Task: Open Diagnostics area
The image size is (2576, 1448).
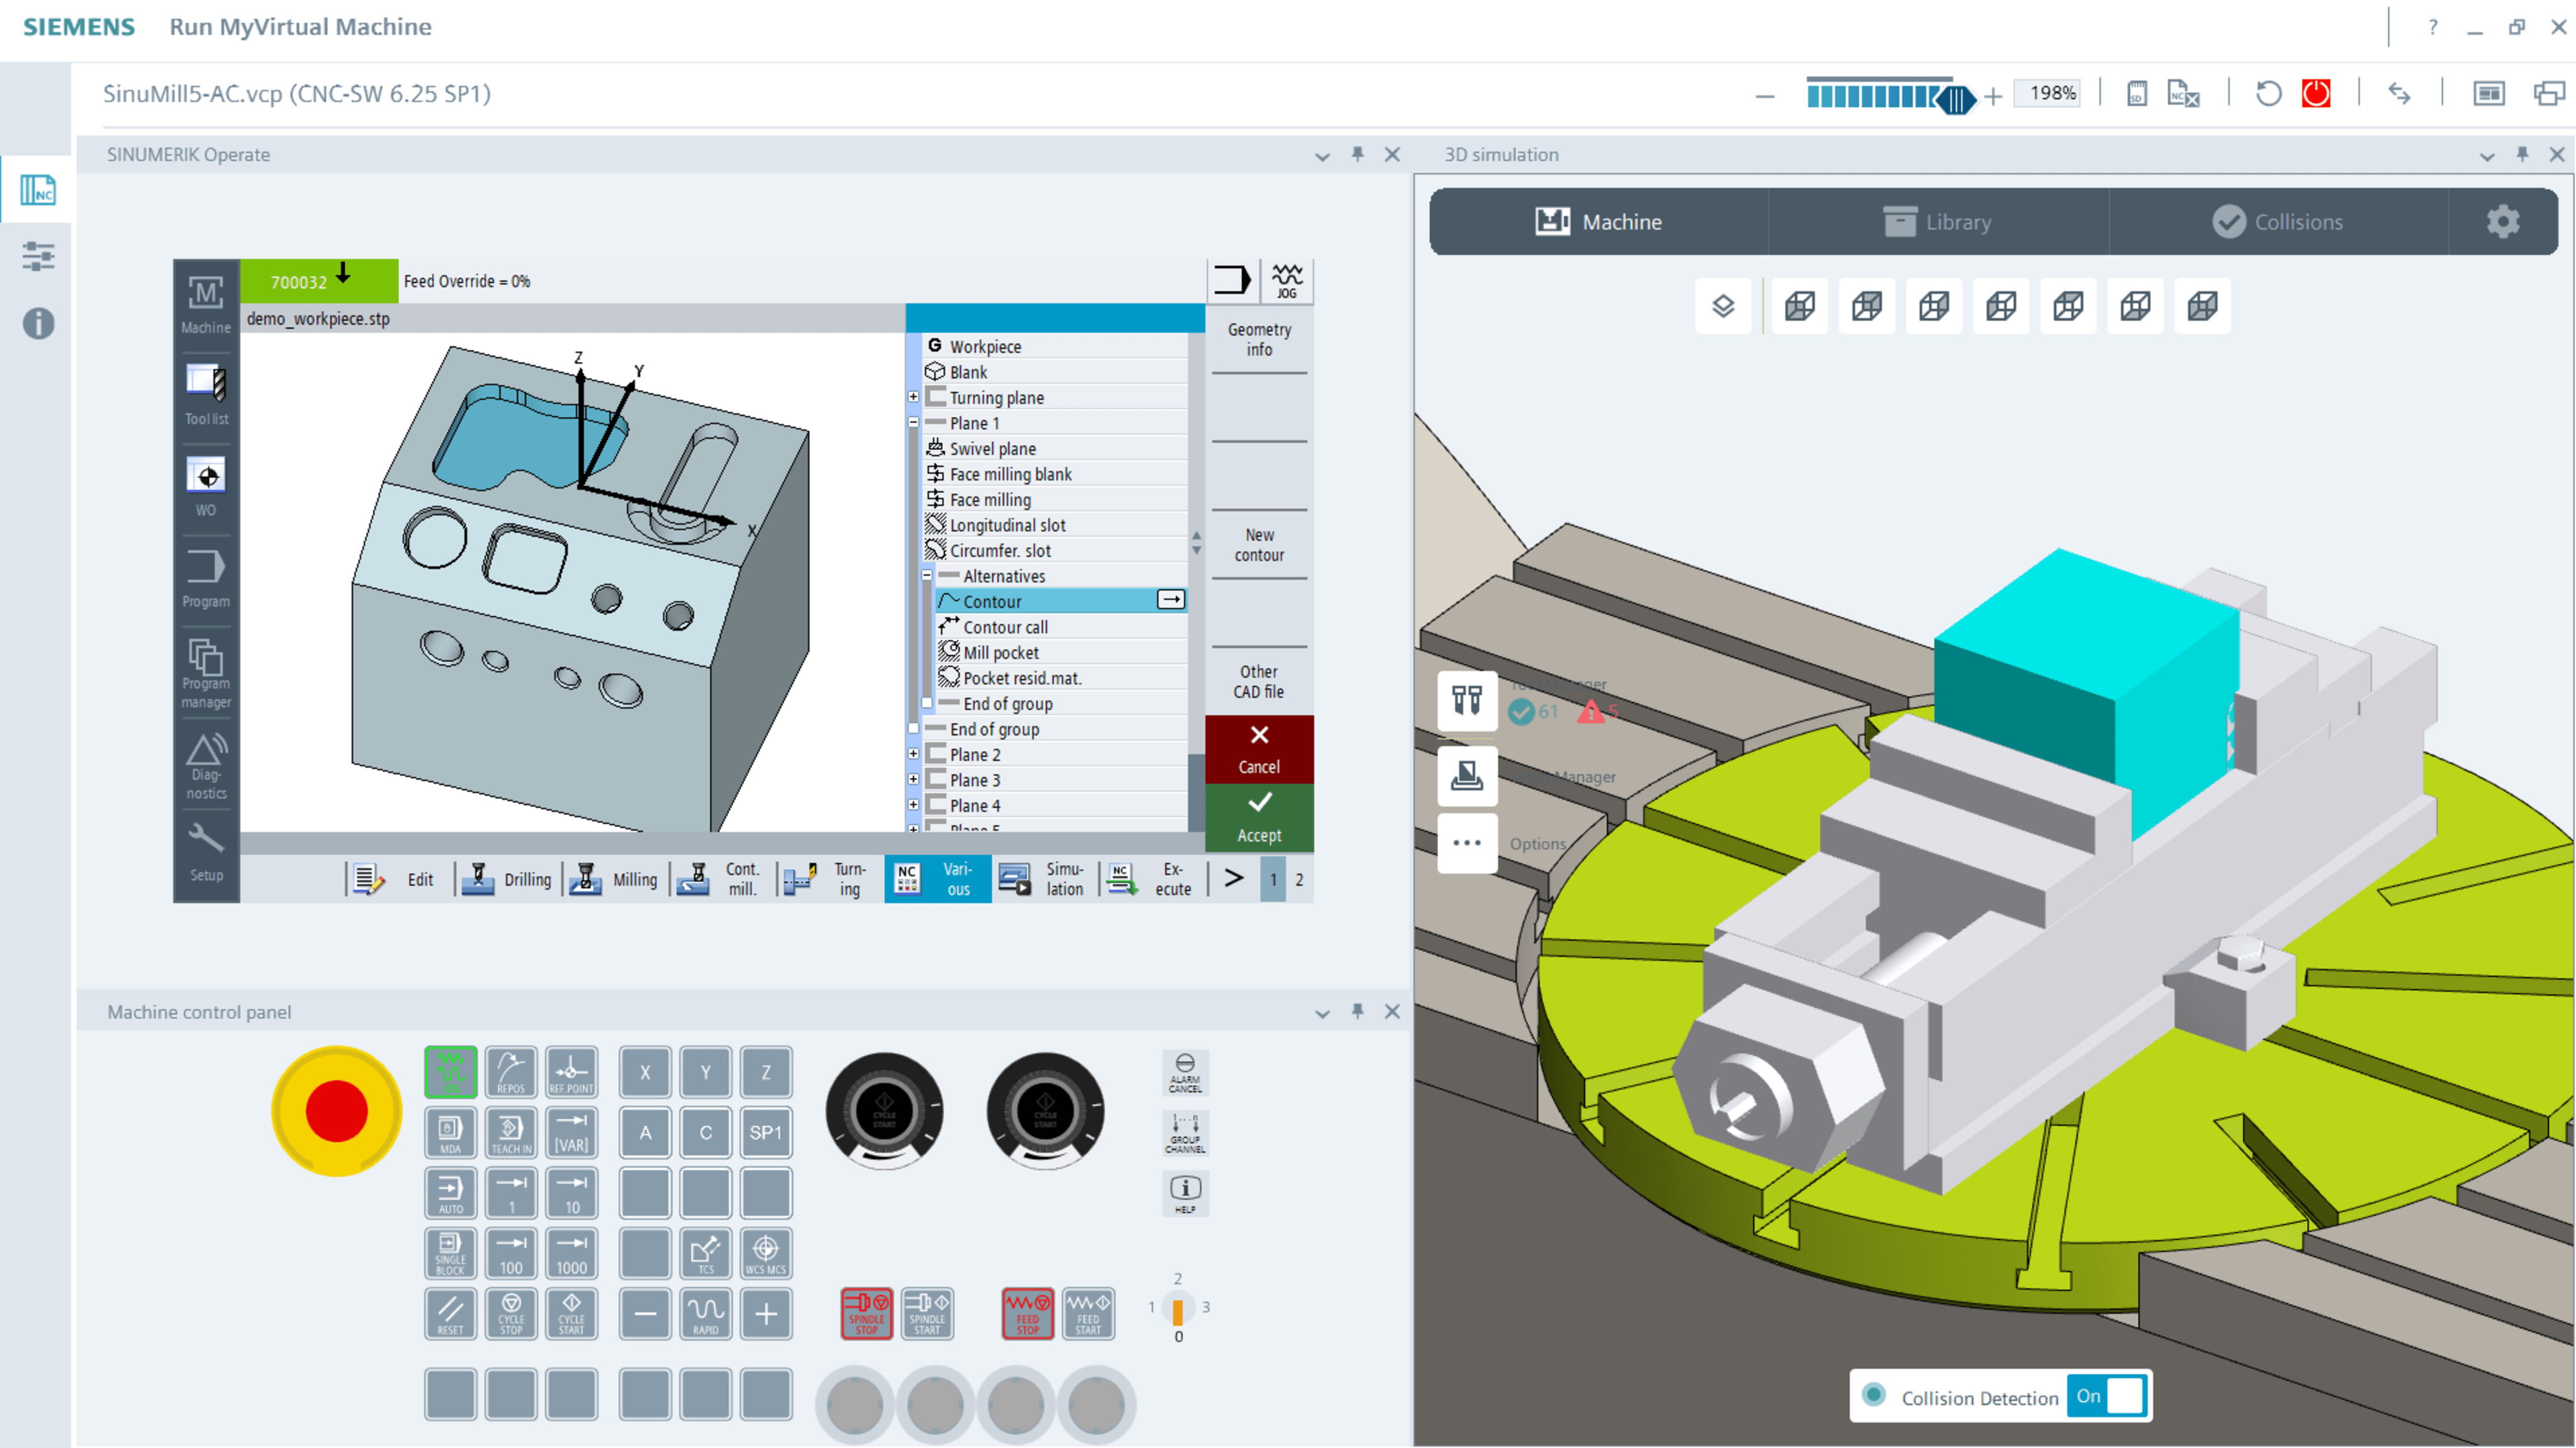Action: point(206,765)
